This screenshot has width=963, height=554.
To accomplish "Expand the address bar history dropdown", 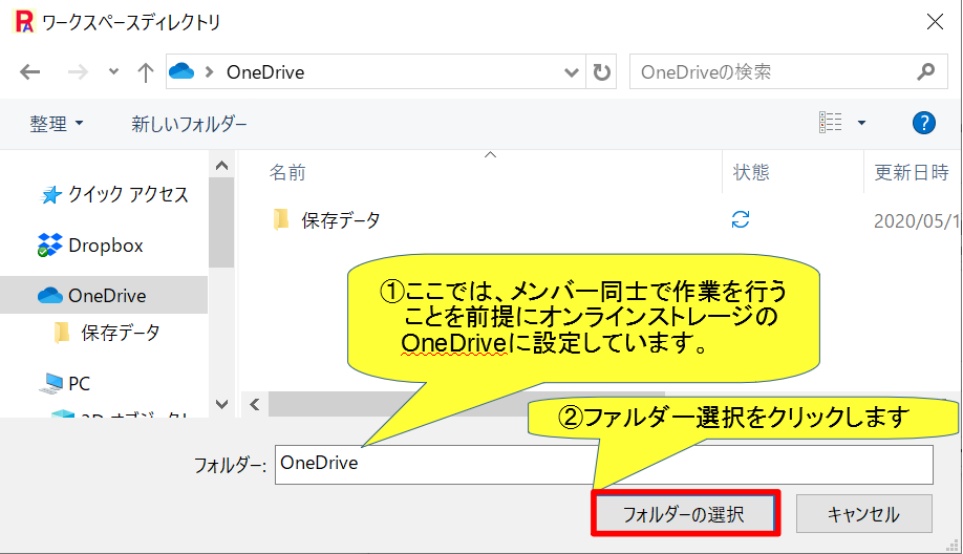I will (571, 72).
